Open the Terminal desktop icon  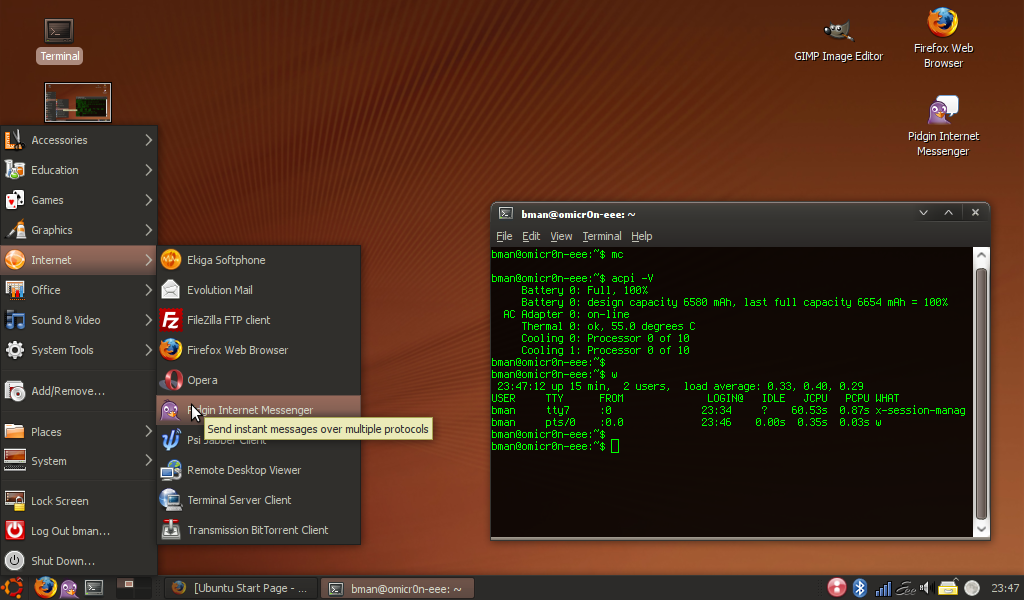pos(59,40)
